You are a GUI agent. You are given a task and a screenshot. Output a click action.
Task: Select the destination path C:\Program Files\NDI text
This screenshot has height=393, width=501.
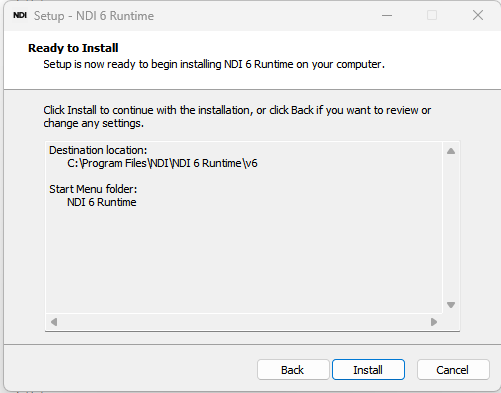coord(162,163)
